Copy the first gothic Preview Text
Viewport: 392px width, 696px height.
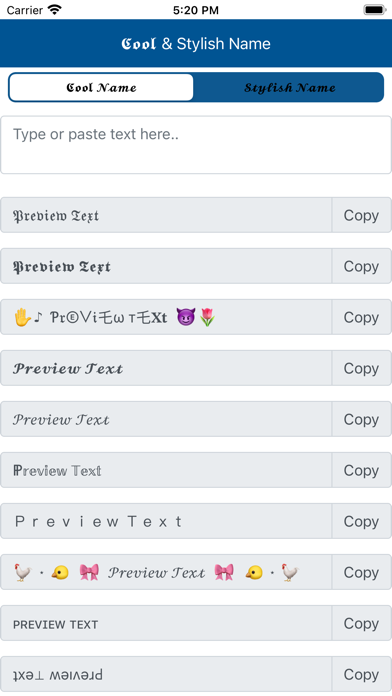point(361,215)
